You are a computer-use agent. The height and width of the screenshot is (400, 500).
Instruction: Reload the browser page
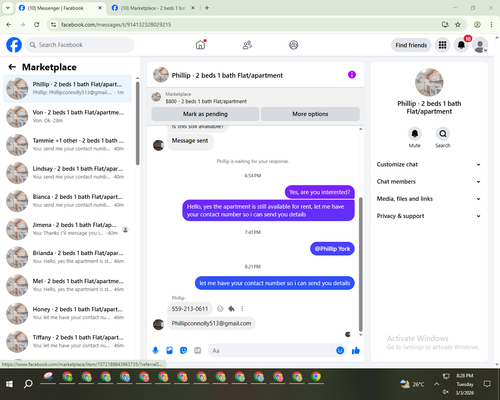37,25
